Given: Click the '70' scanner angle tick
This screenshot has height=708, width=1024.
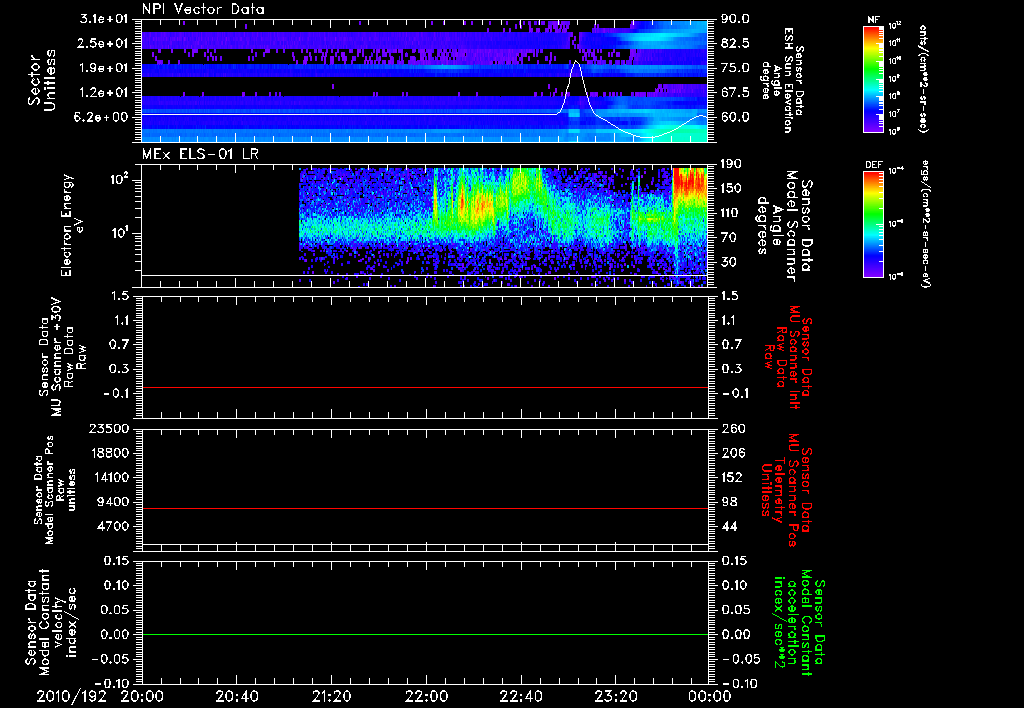Looking at the screenshot, I should point(729,238).
